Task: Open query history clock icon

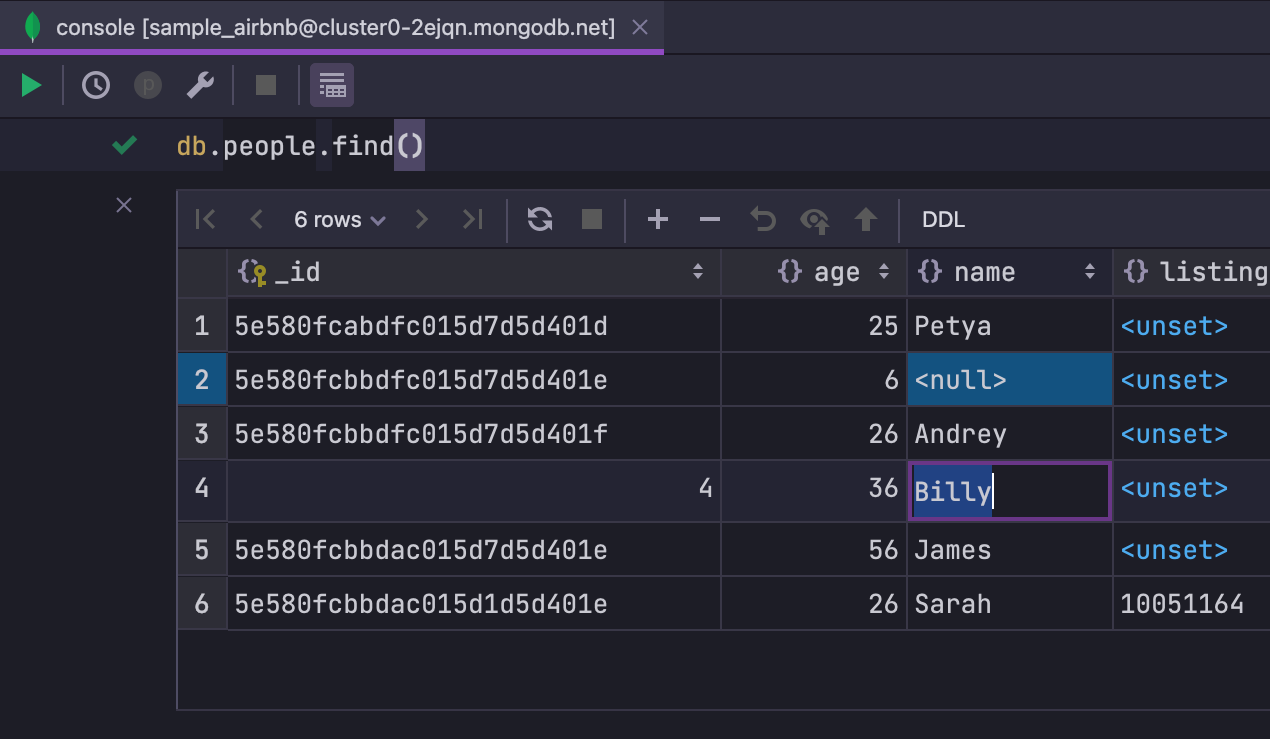Action: pos(96,86)
